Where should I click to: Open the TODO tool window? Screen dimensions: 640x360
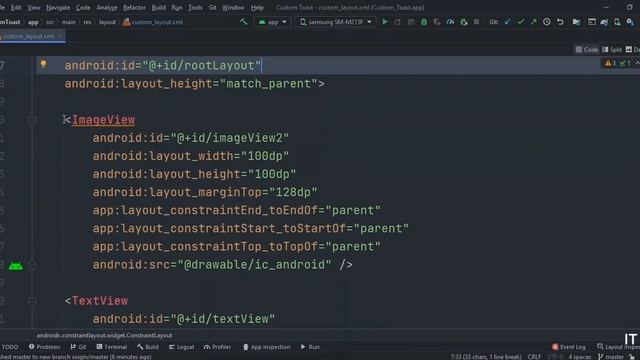pyautogui.click(x=10, y=347)
